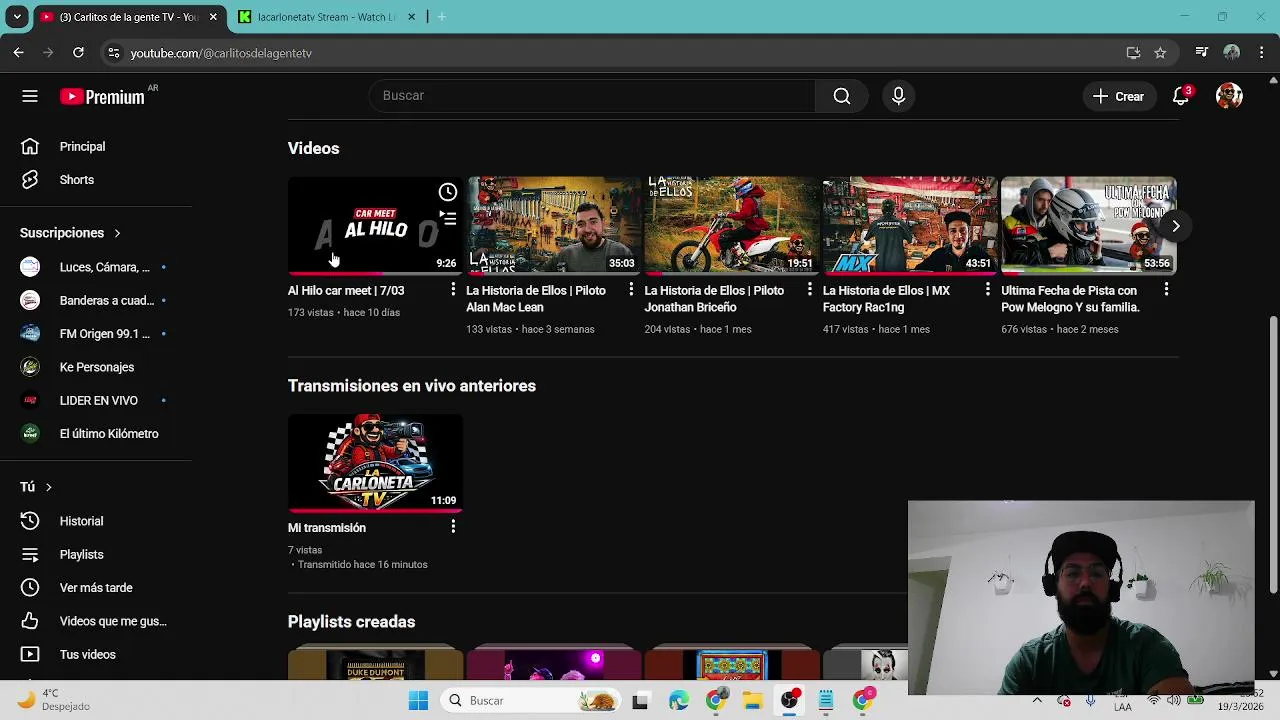1280x720 pixels.
Task: Expand the Suscripciones section
Action: 70,233
